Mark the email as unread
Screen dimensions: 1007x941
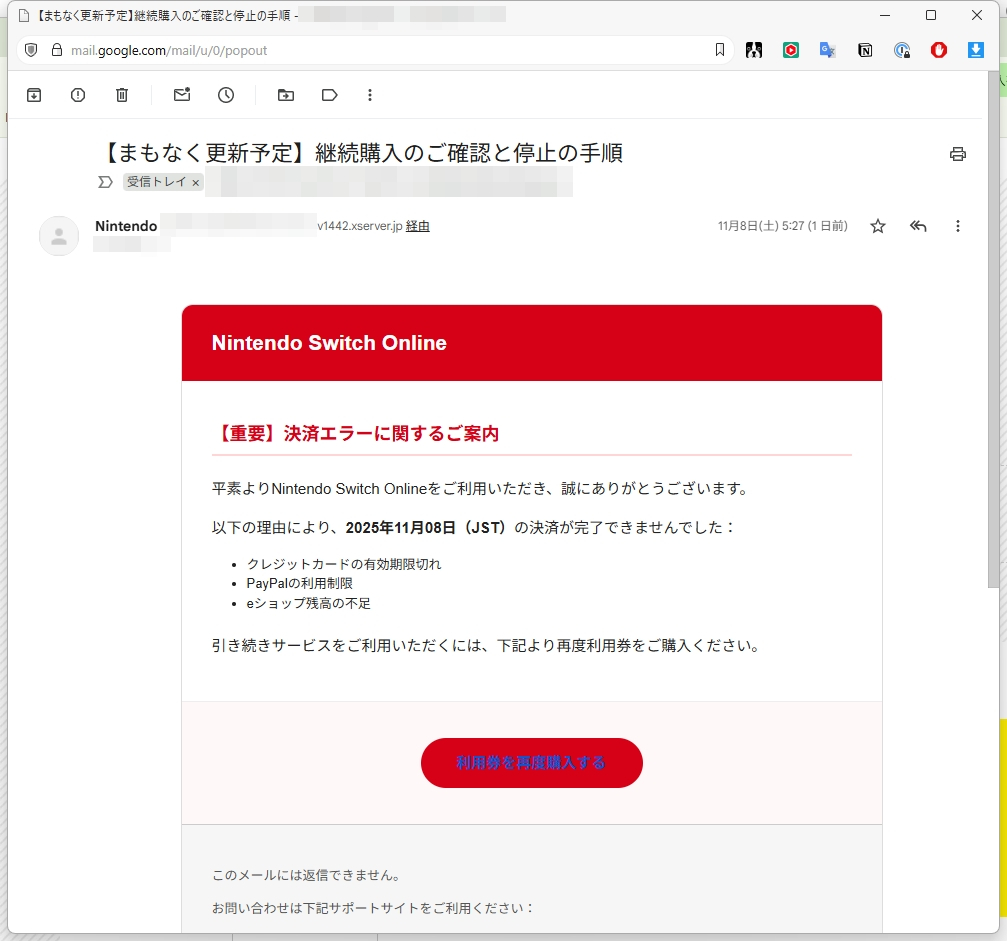tap(181, 94)
